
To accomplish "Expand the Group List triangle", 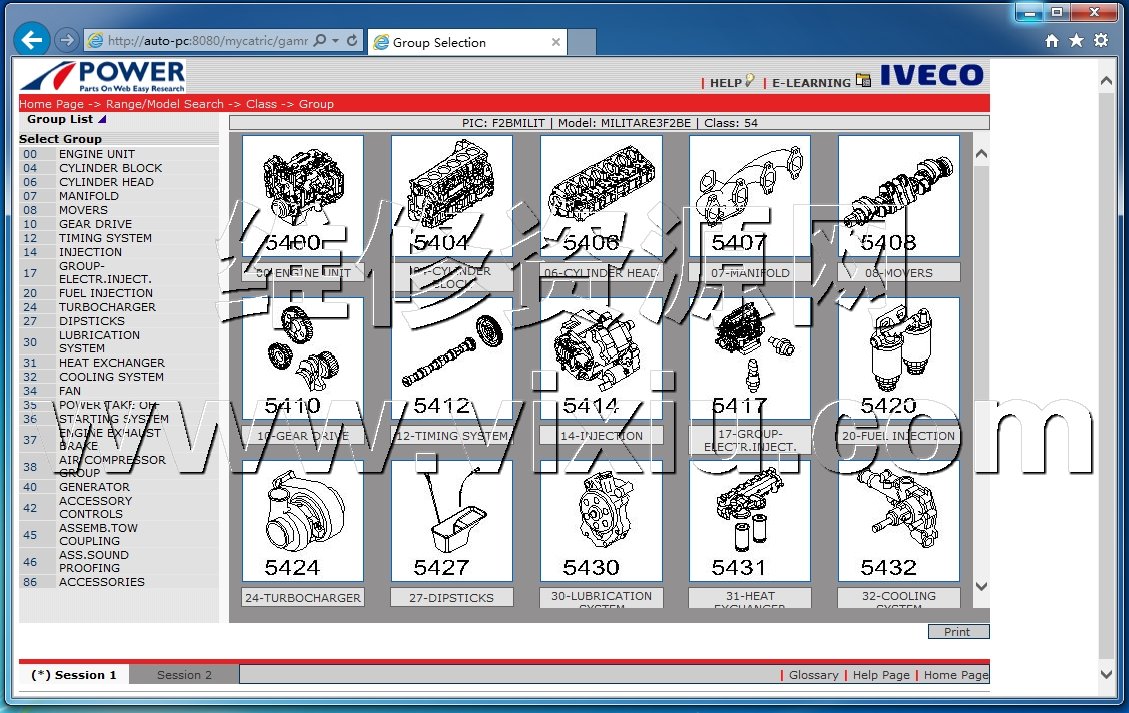I will (x=102, y=119).
